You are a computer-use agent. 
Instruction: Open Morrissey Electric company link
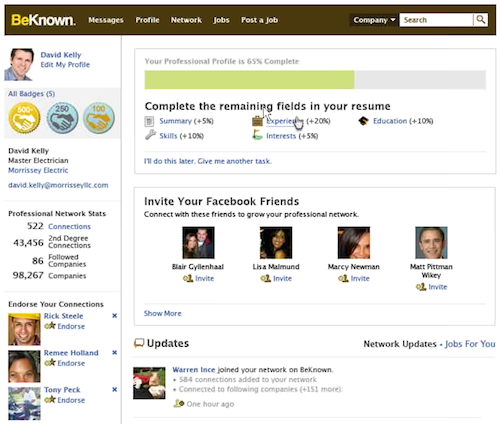(x=38, y=170)
